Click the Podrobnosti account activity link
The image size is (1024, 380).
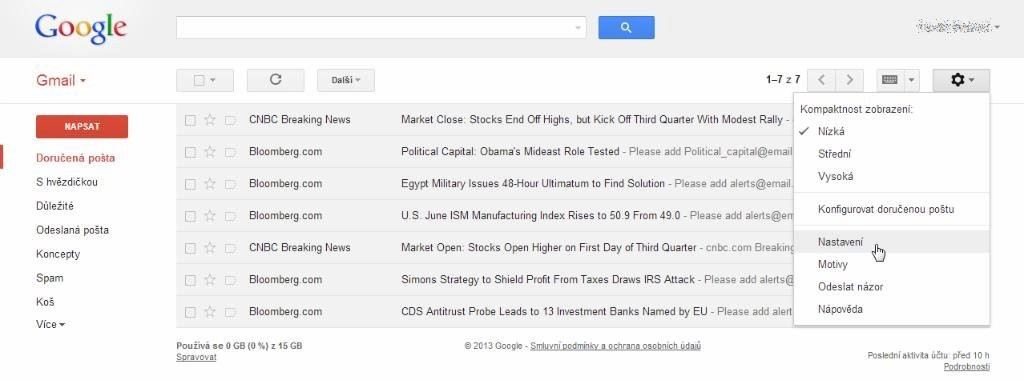967,367
